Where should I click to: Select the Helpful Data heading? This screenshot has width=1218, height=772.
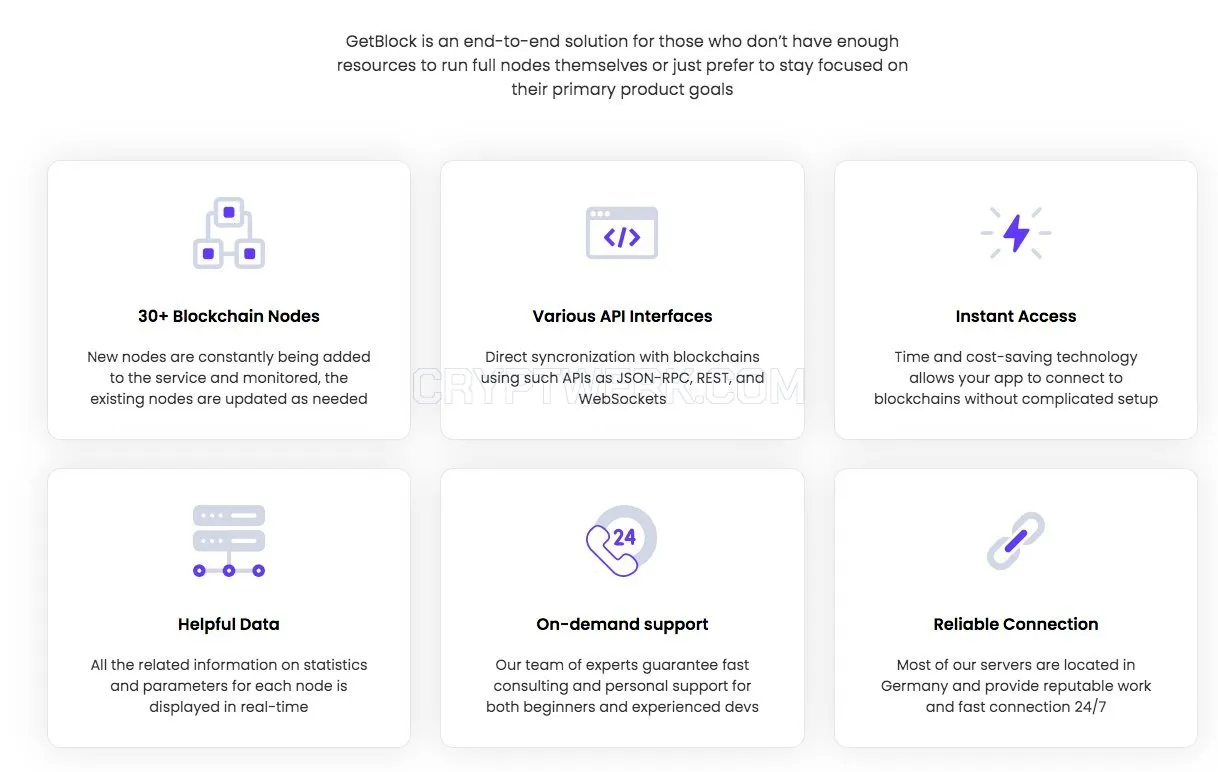tap(229, 624)
